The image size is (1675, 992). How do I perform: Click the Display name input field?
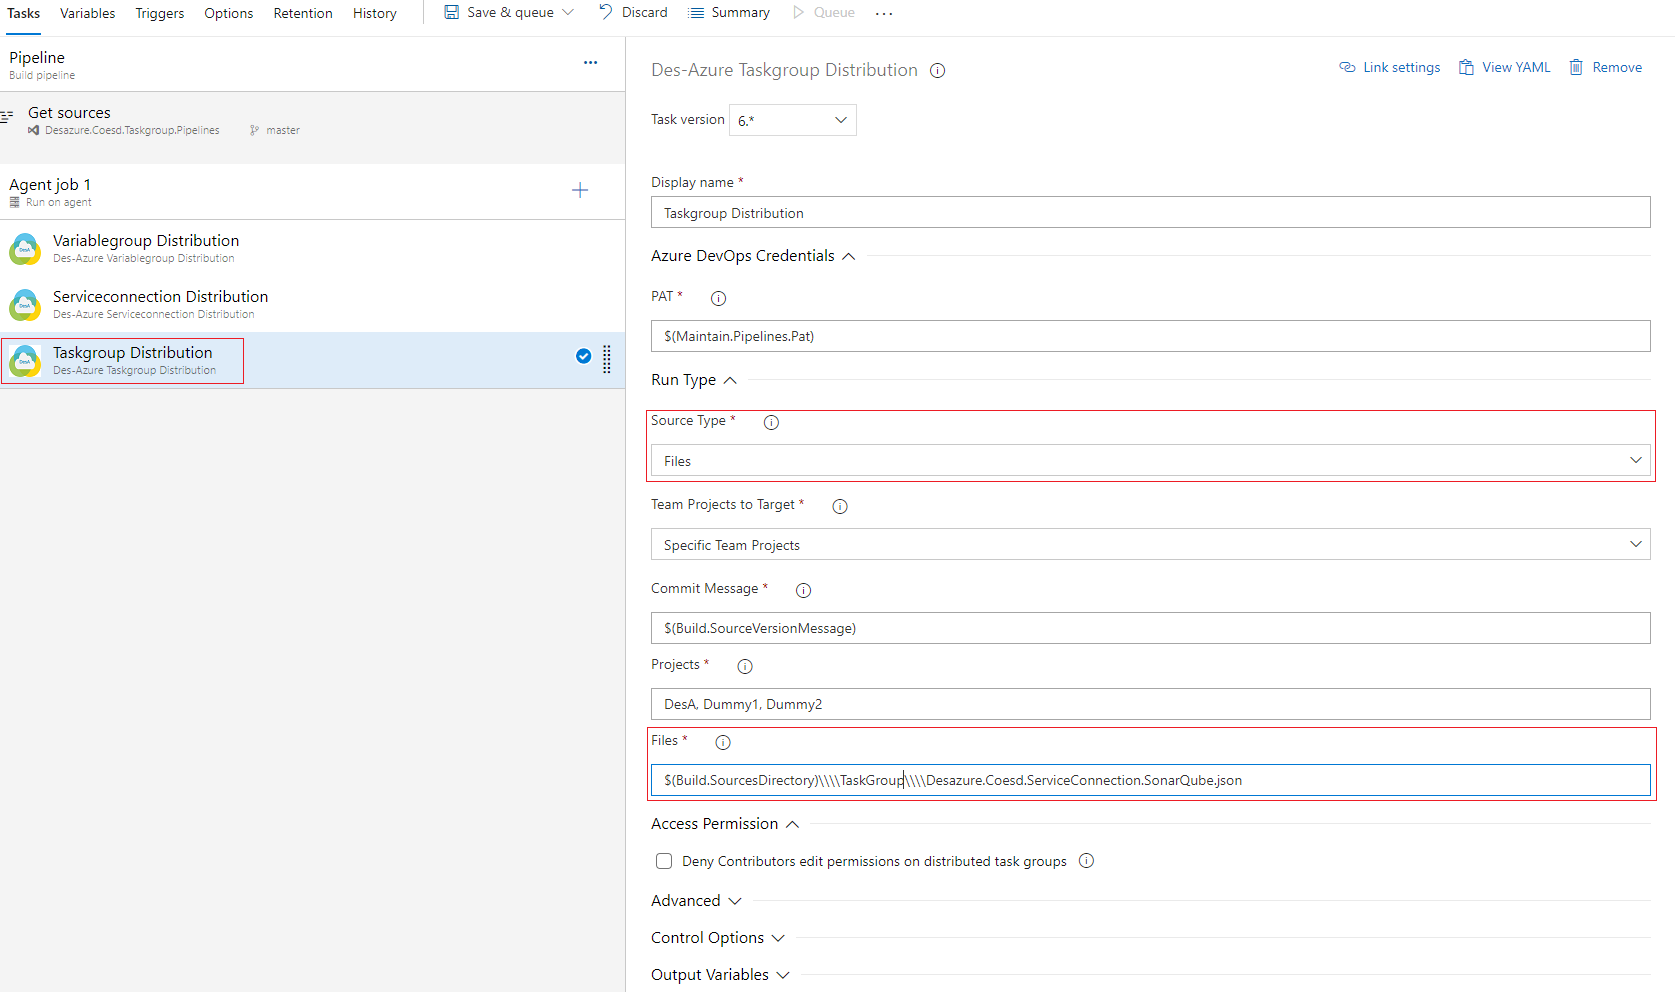coord(1150,213)
